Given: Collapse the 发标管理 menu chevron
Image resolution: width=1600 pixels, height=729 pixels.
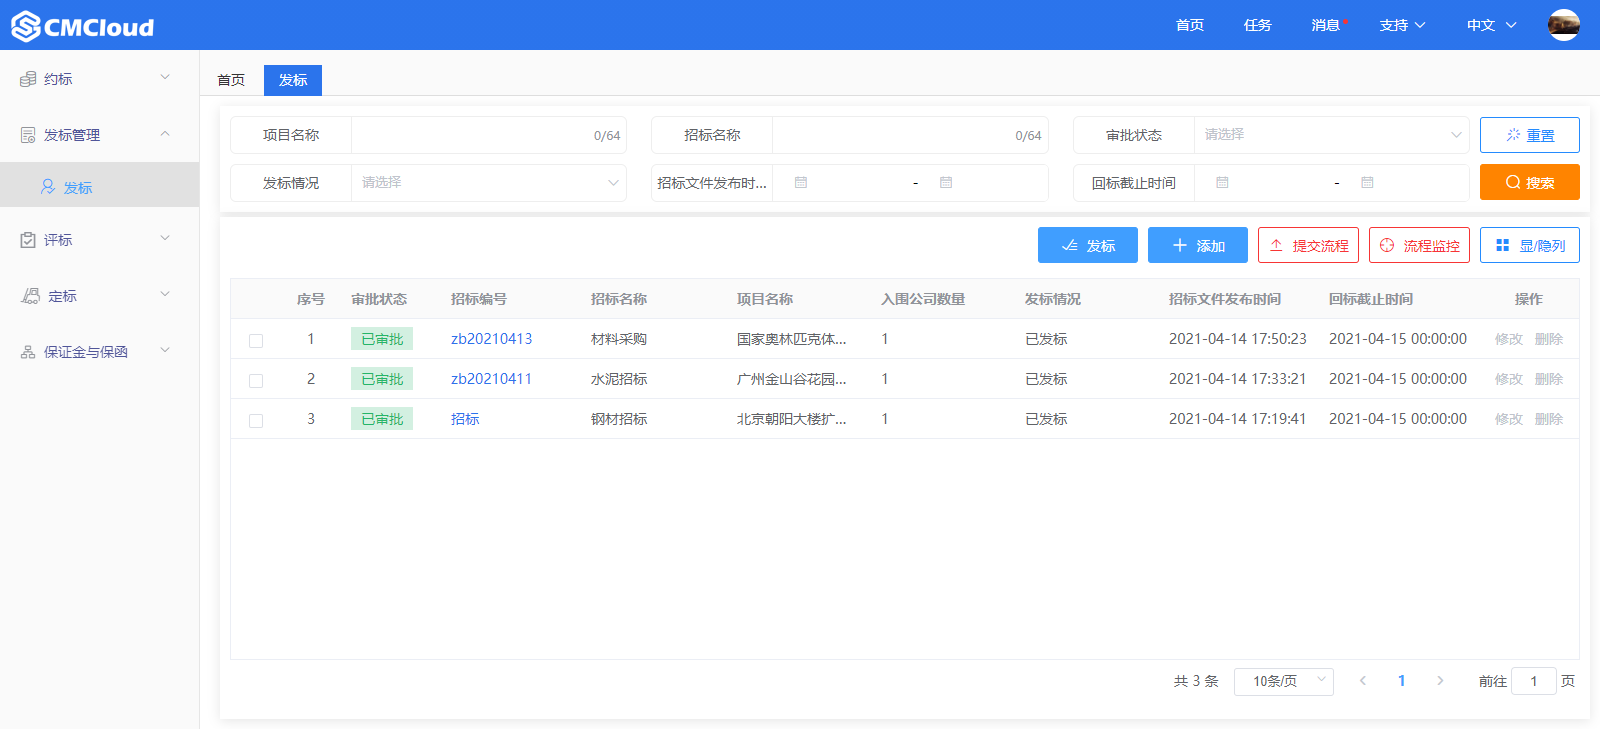Looking at the screenshot, I should 165,133.
